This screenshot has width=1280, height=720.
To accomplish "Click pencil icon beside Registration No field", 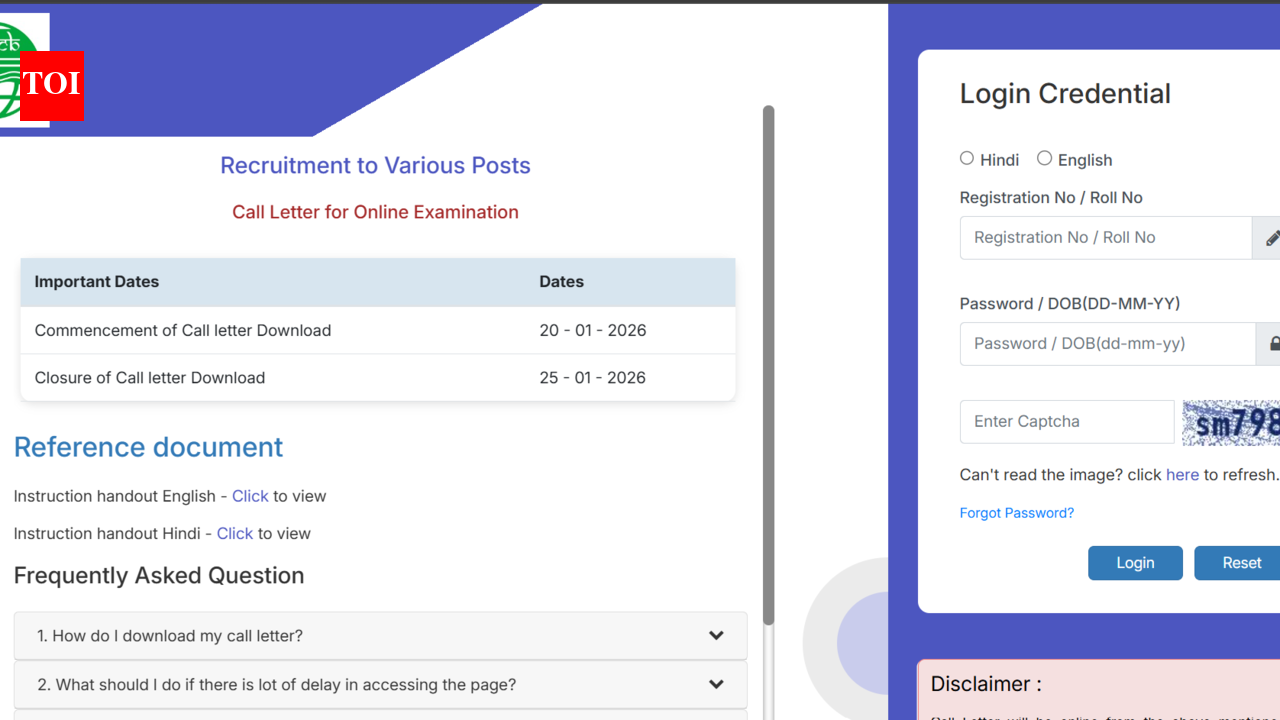I will [1270, 238].
